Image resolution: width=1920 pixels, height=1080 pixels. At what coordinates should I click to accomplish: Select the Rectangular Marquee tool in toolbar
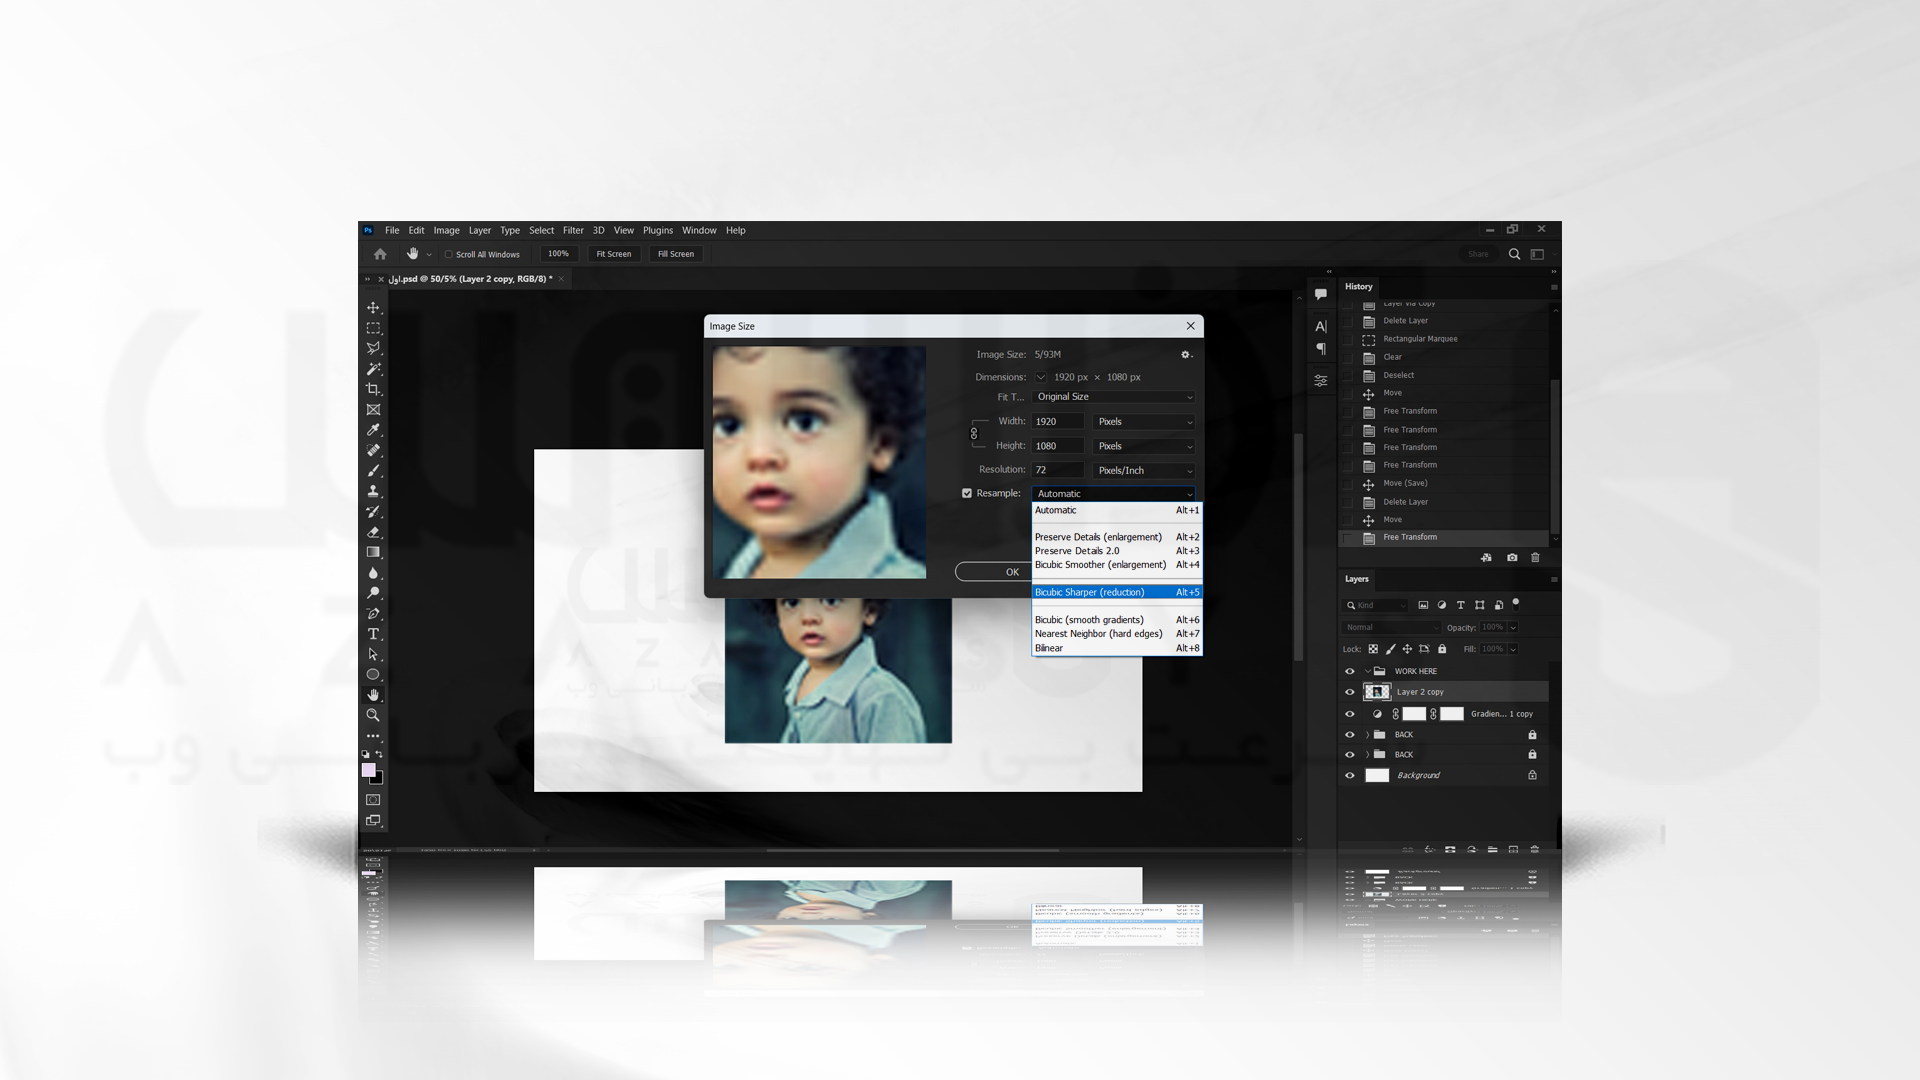pos(373,328)
